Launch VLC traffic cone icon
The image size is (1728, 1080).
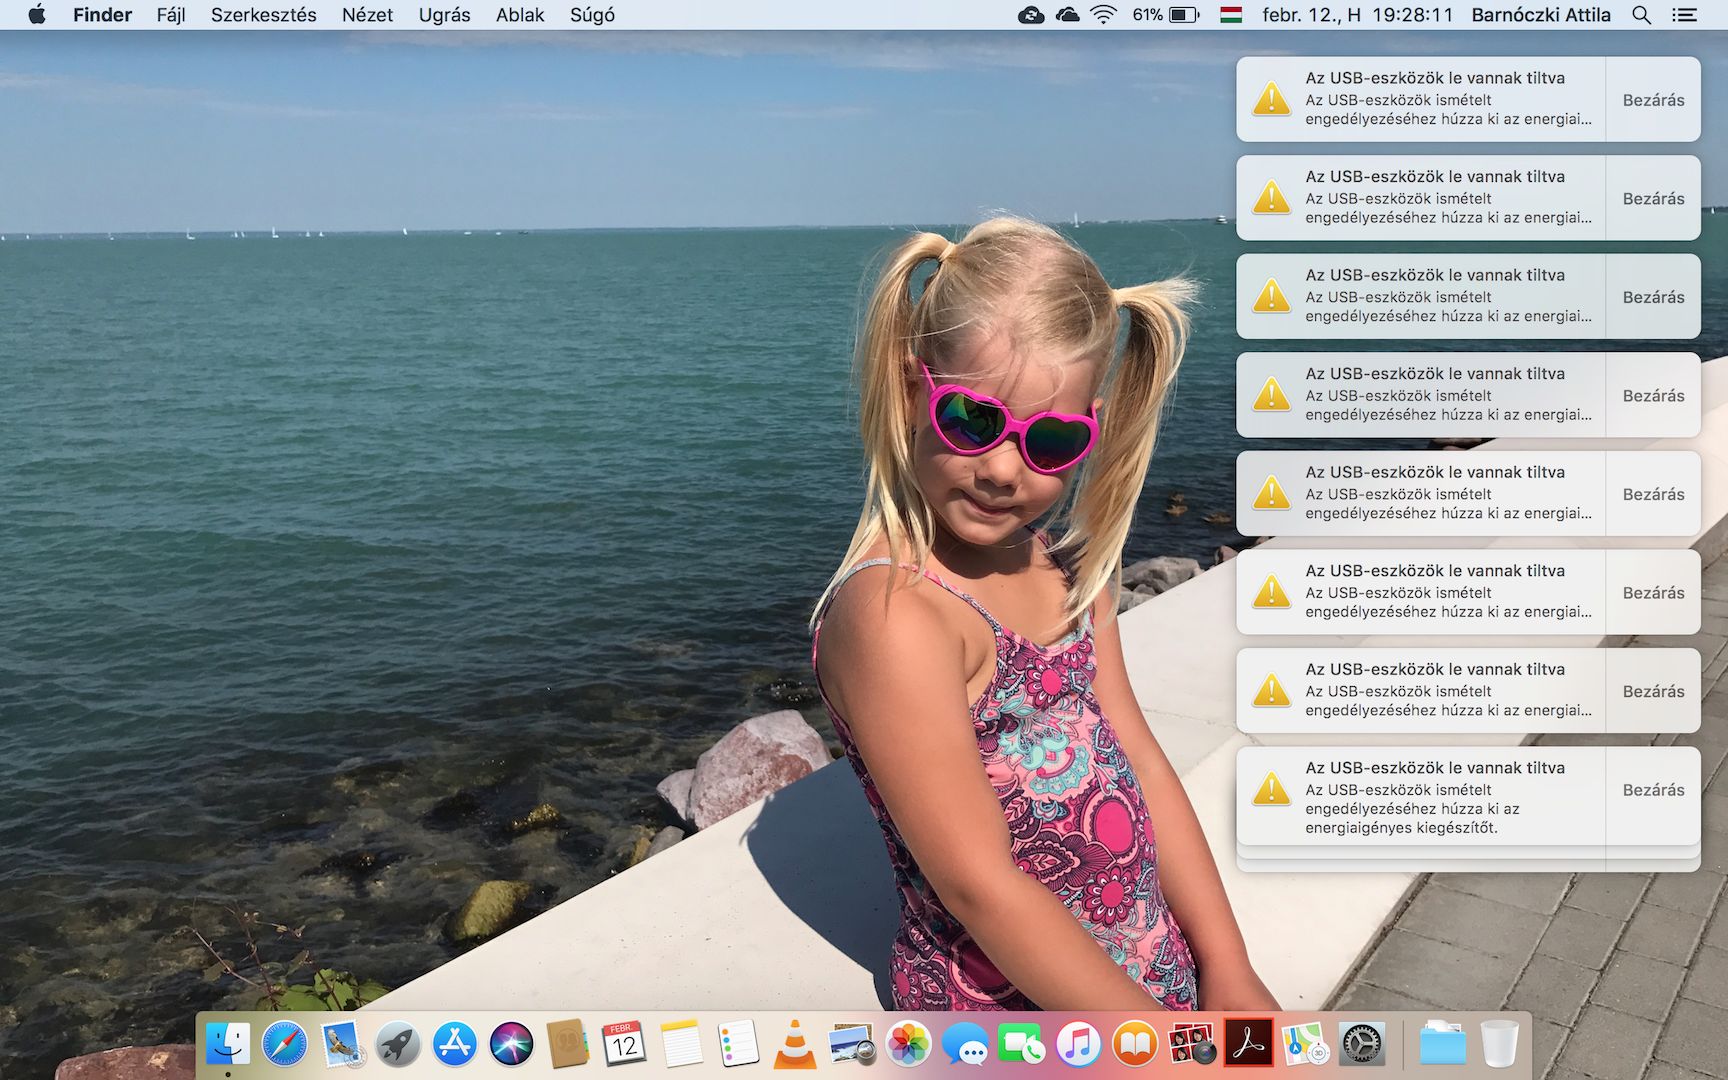click(x=795, y=1044)
